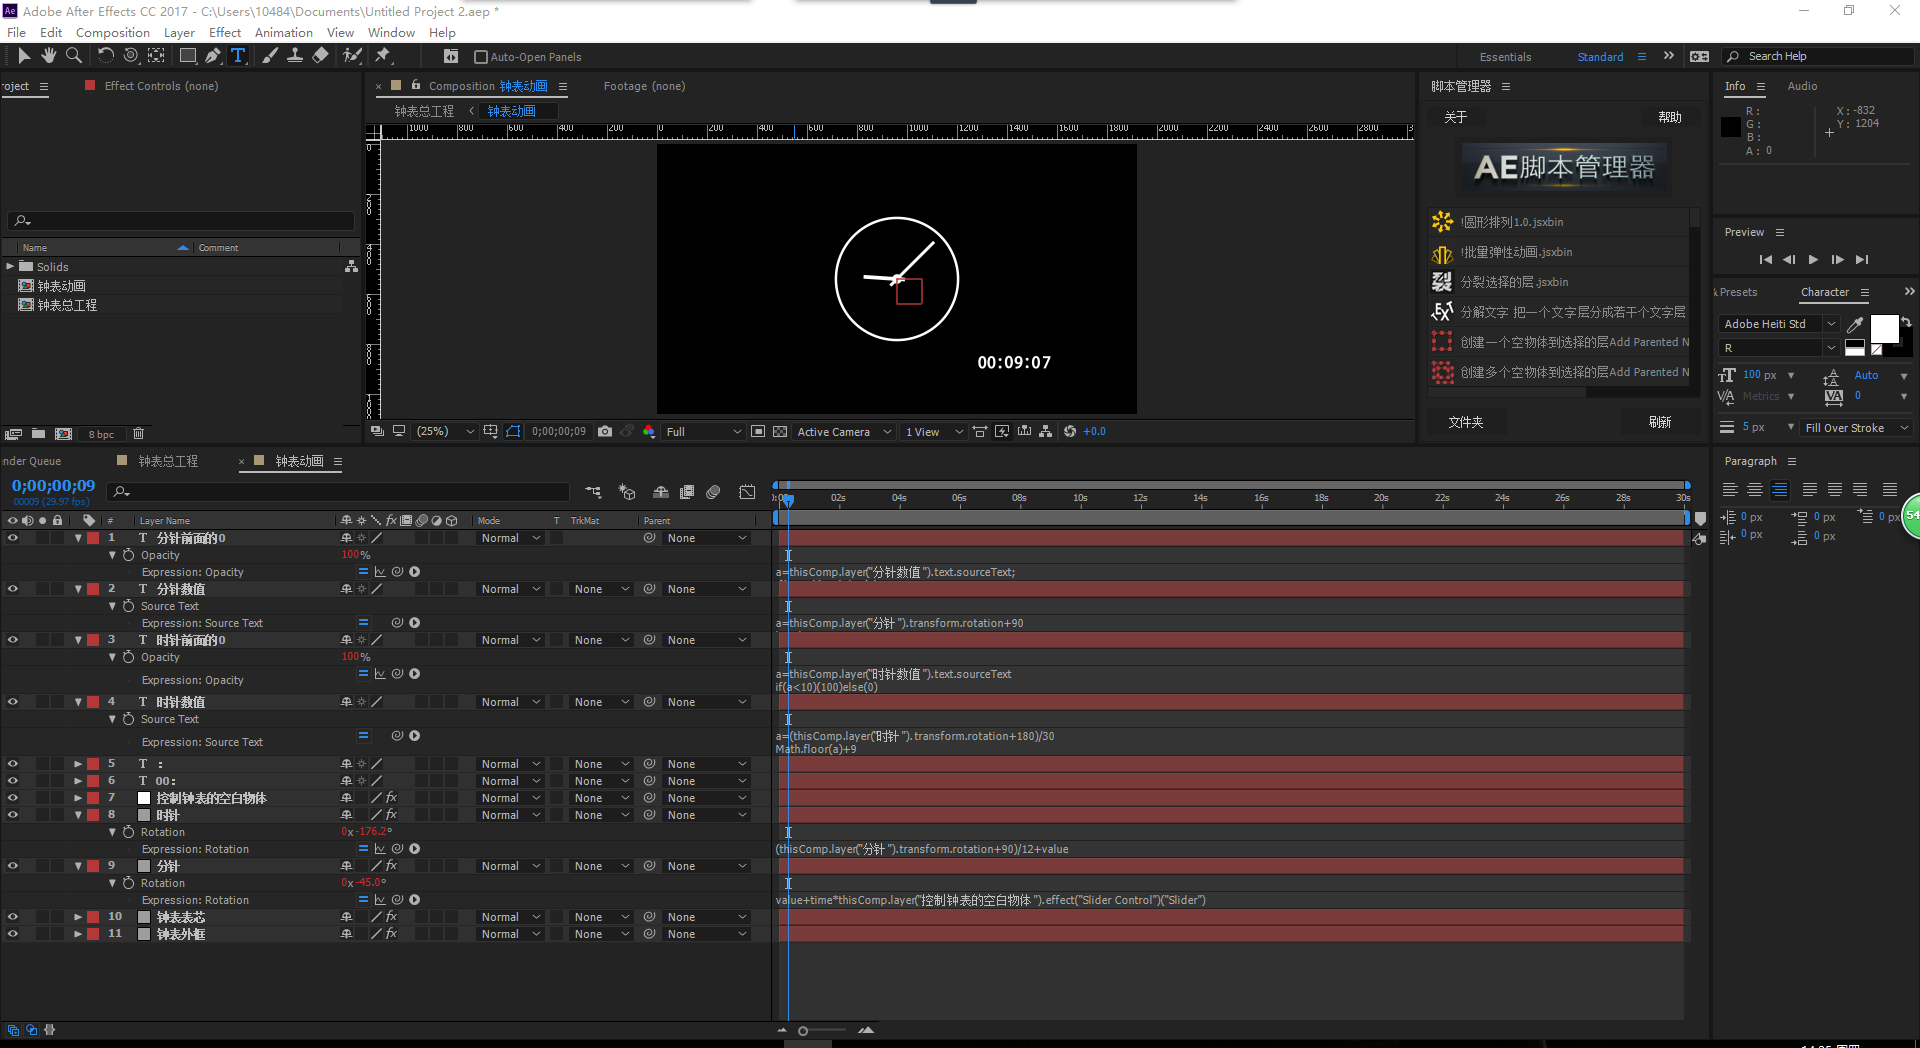Reset exposure in viewer footer
Screen dimensions: 1920x1048
[1070, 432]
